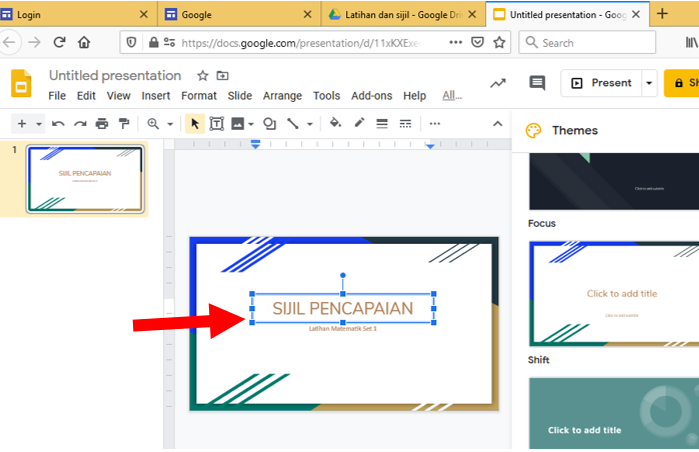Choose the Border color pencil
Screen dimensions: 699x452
tap(359, 123)
